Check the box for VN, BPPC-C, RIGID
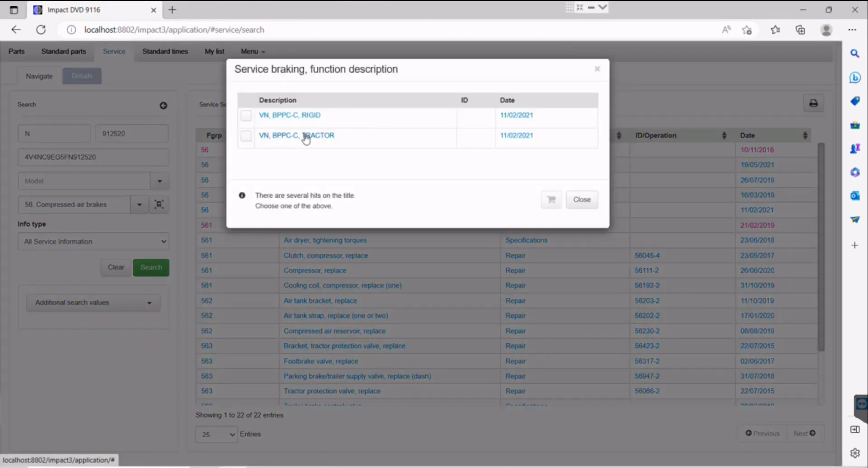Viewport: 868px width, 468px height. click(246, 116)
